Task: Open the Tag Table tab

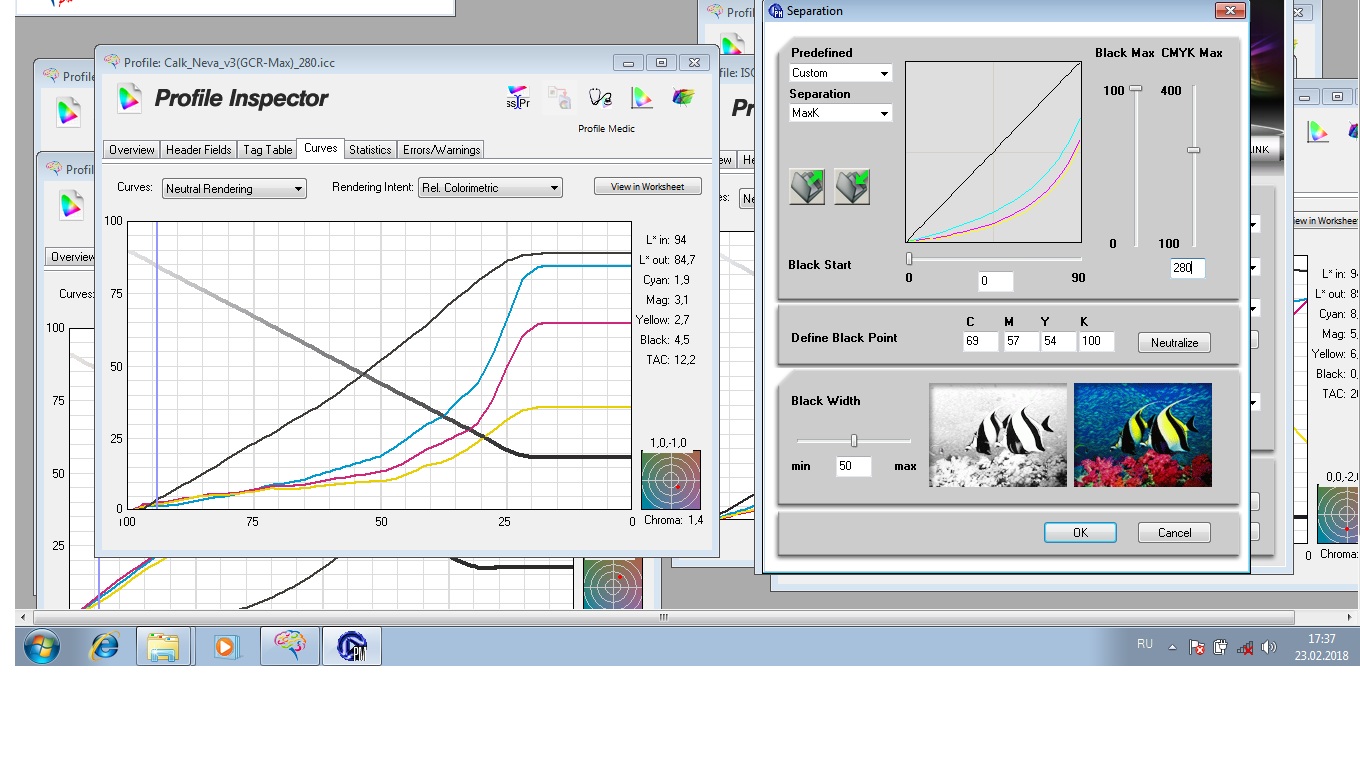Action: [267, 149]
